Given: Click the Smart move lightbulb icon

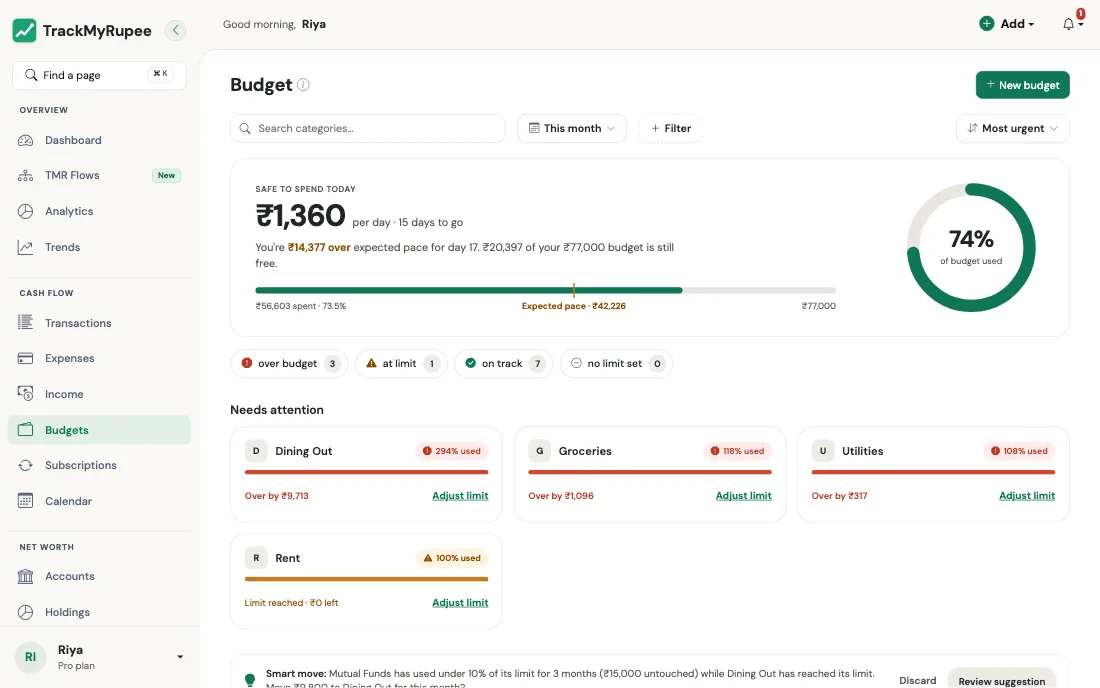Looking at the screenshot, I should click(250, 680).
